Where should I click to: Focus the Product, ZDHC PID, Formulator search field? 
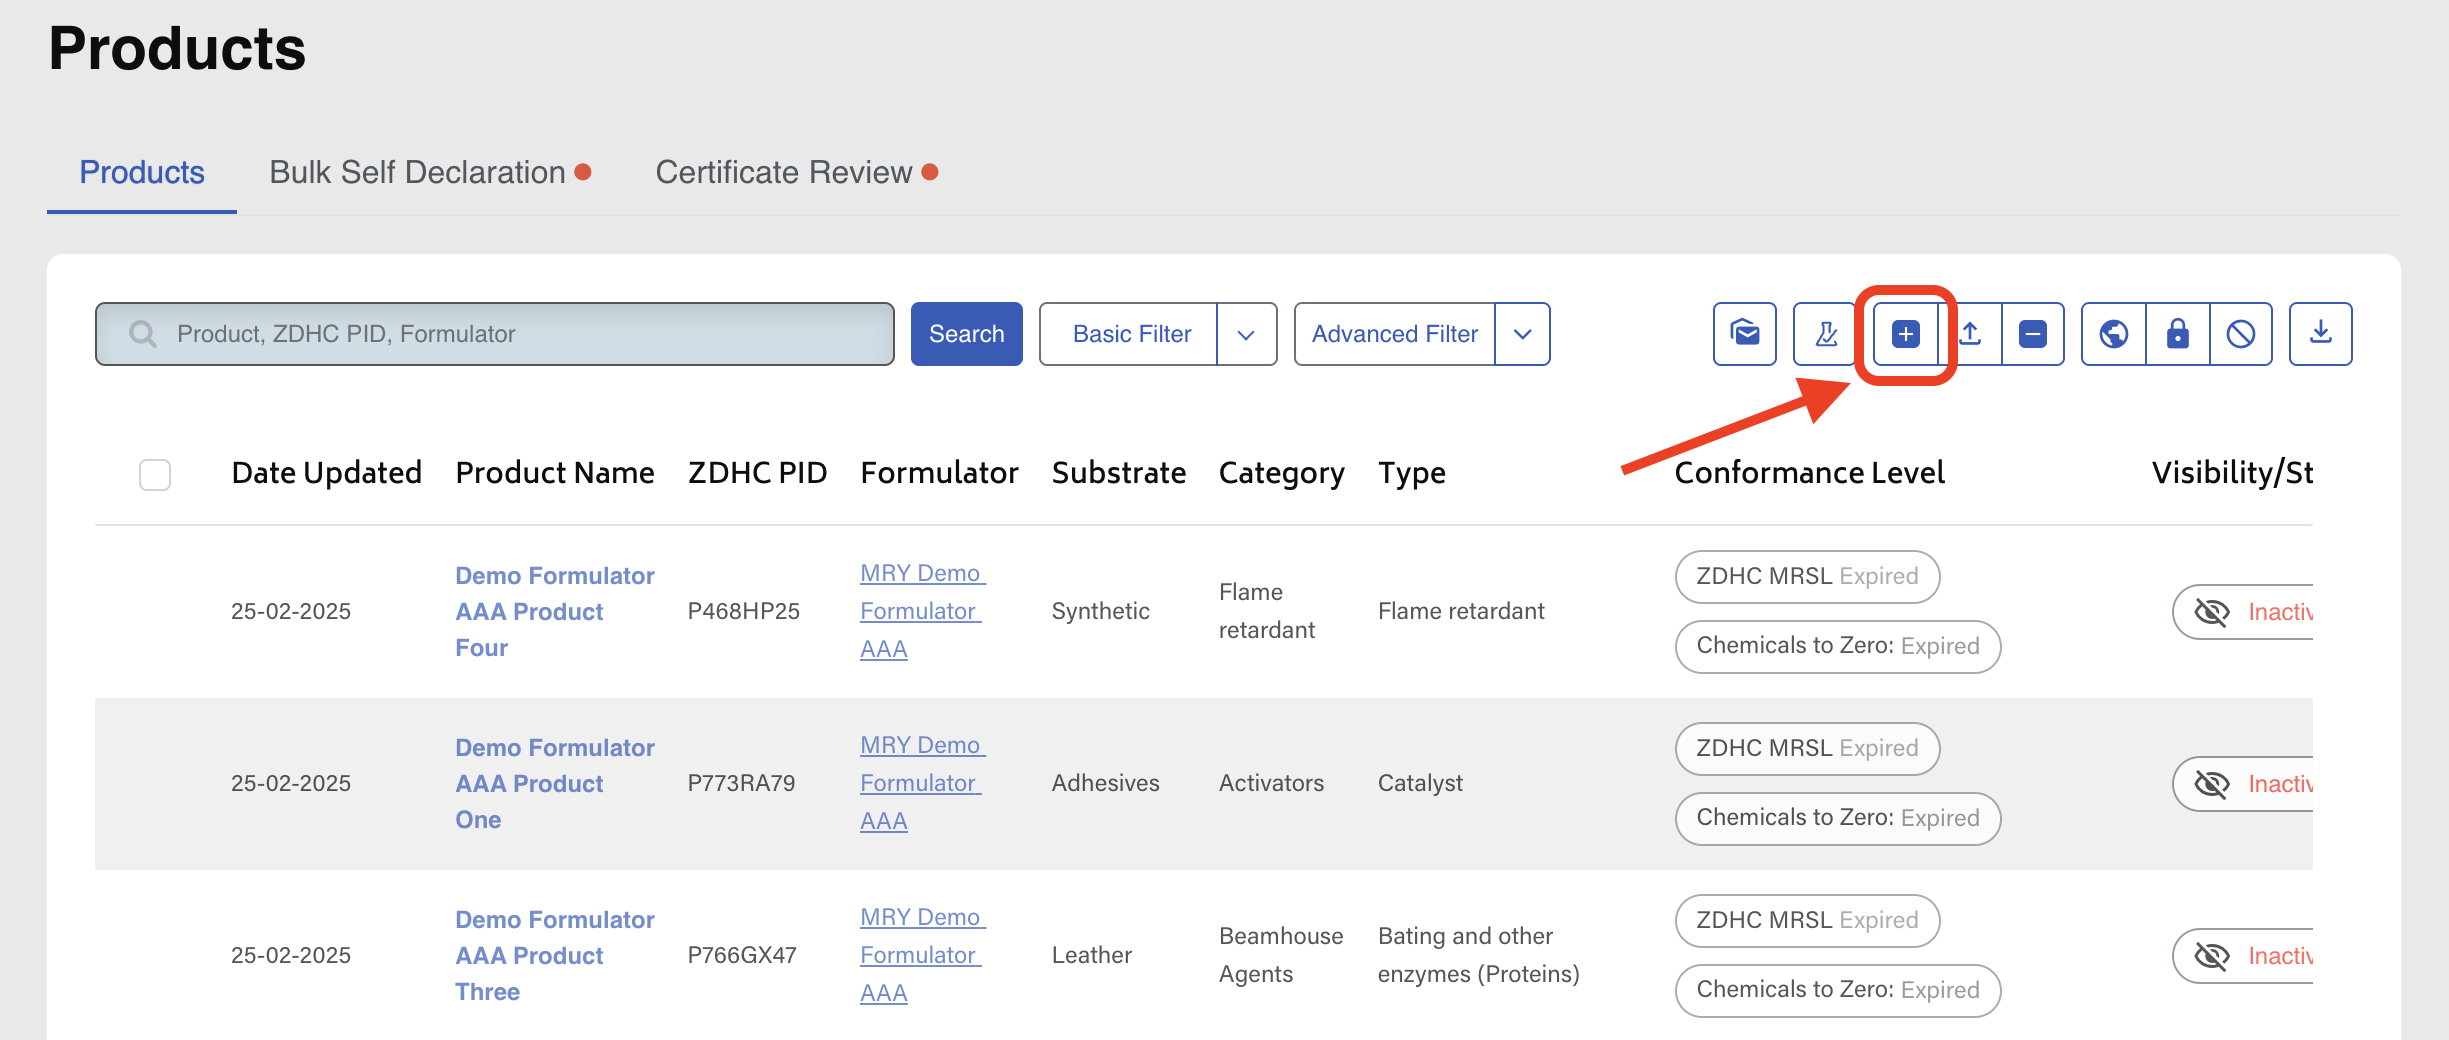pyautogui.click(x=495, y=334)
